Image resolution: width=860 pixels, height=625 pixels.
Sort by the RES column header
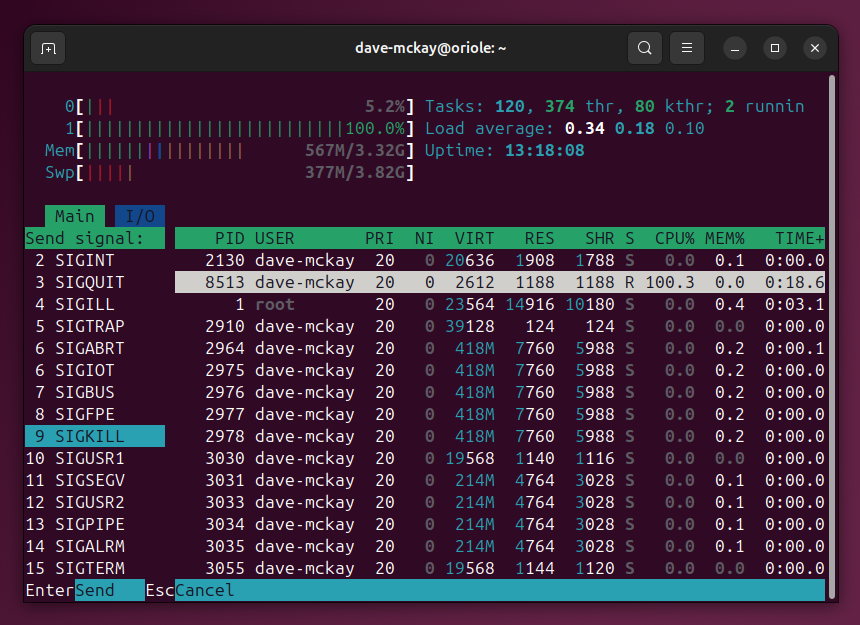[539, 238]
